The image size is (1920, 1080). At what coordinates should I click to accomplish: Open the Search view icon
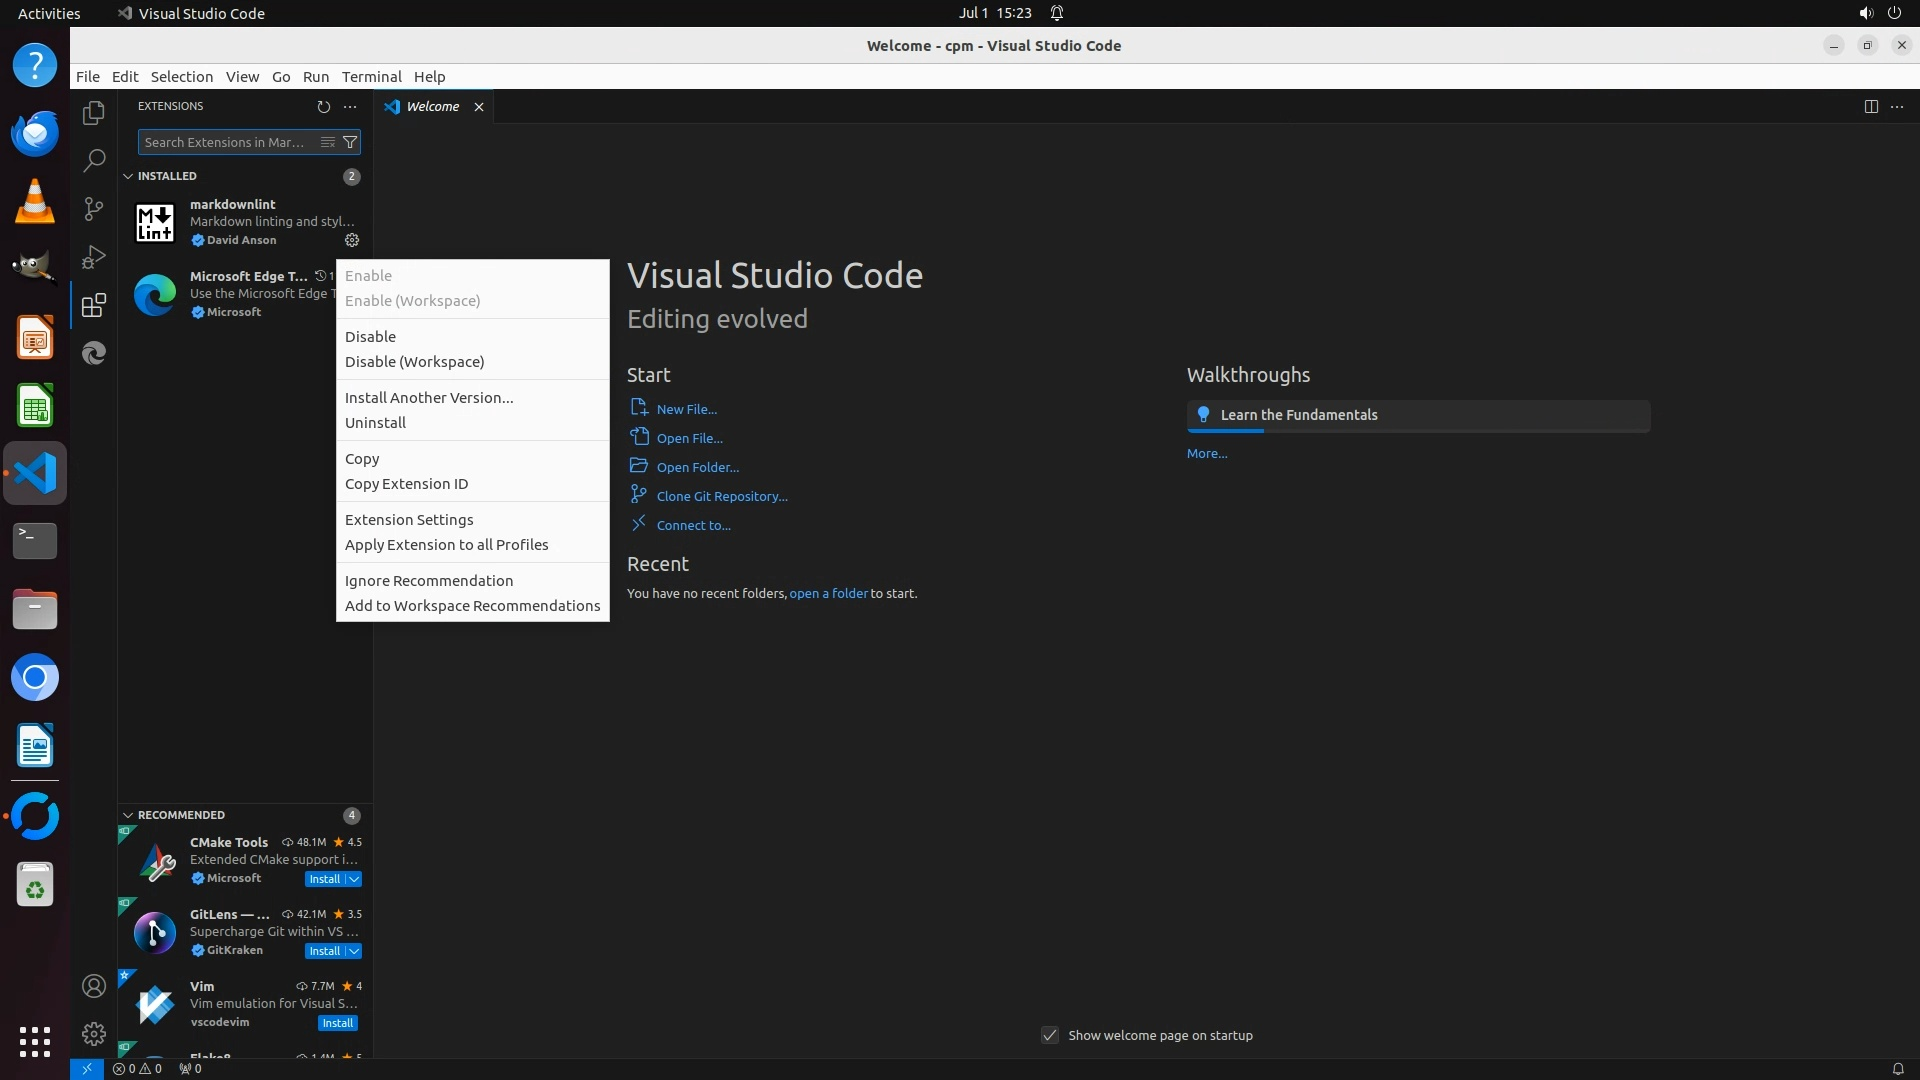click(93, 161)
